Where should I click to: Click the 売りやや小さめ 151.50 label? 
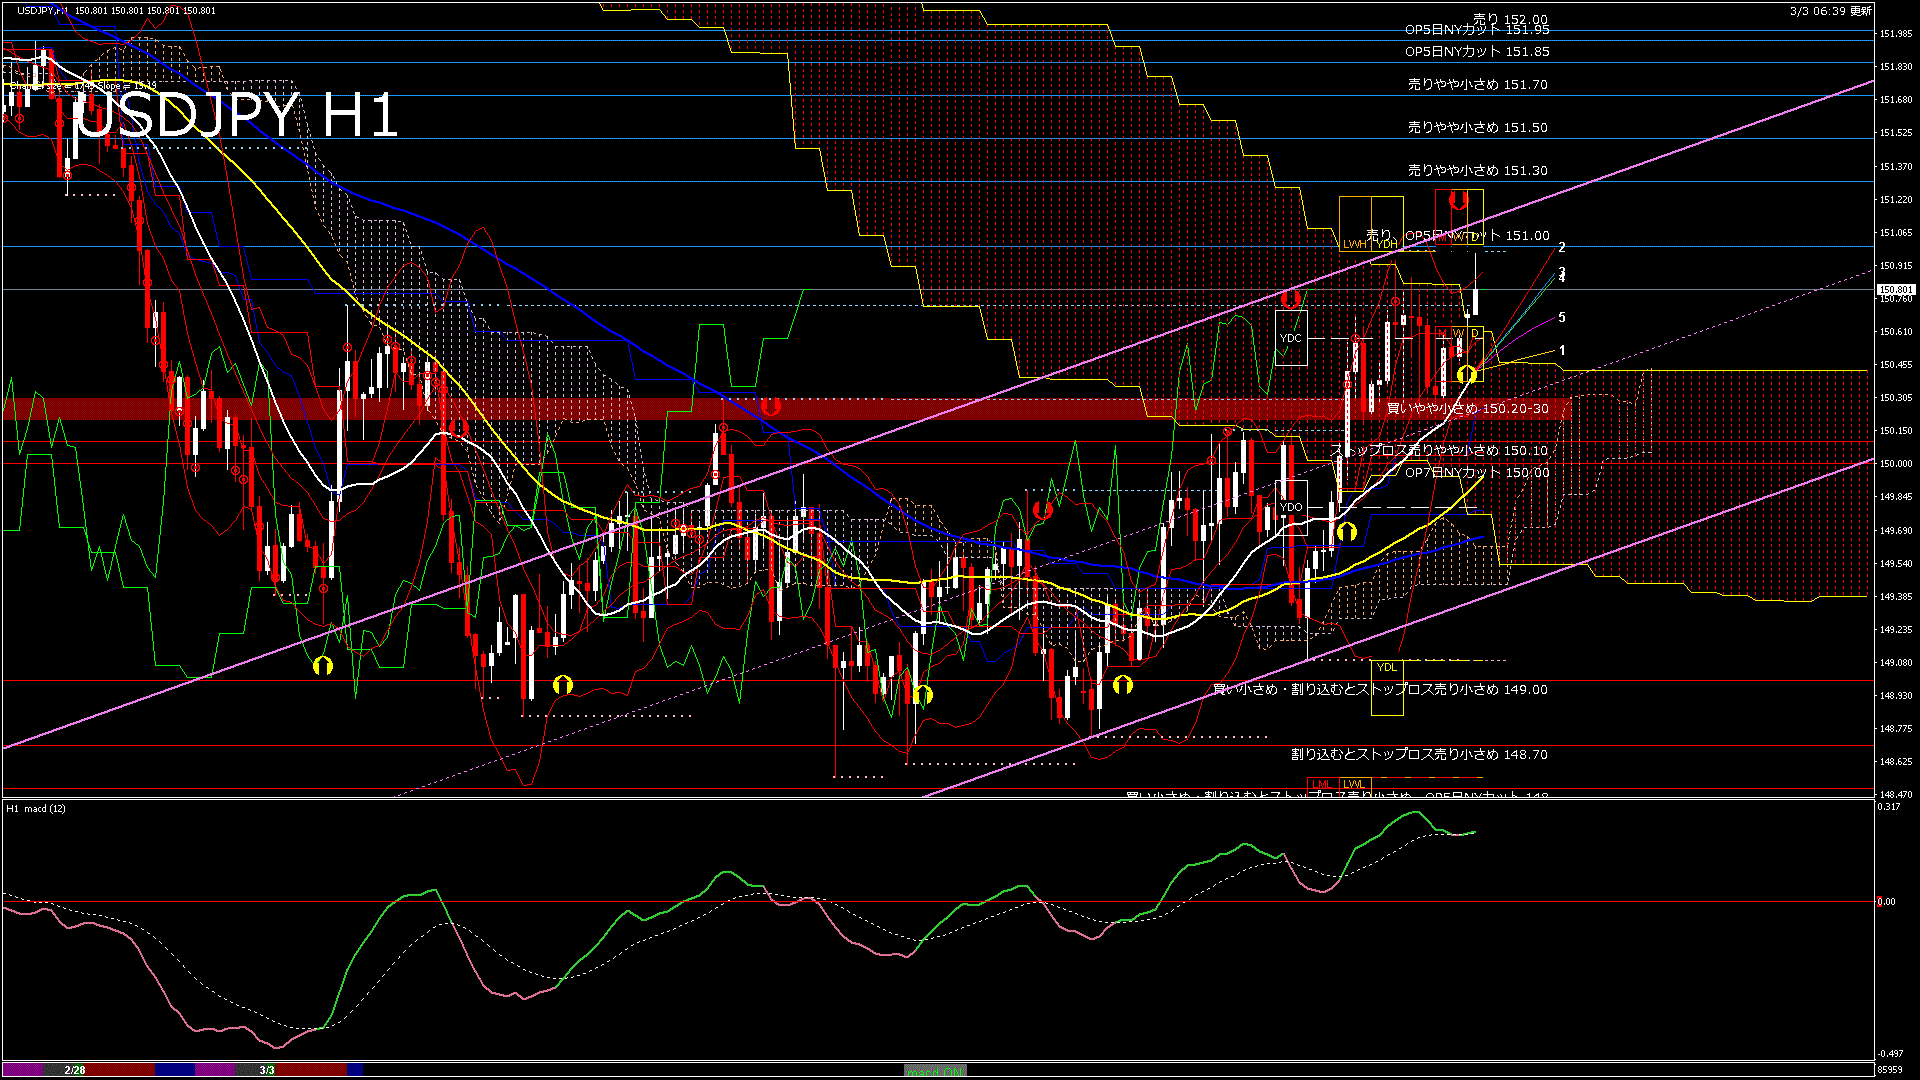[x=1477, y=127]
